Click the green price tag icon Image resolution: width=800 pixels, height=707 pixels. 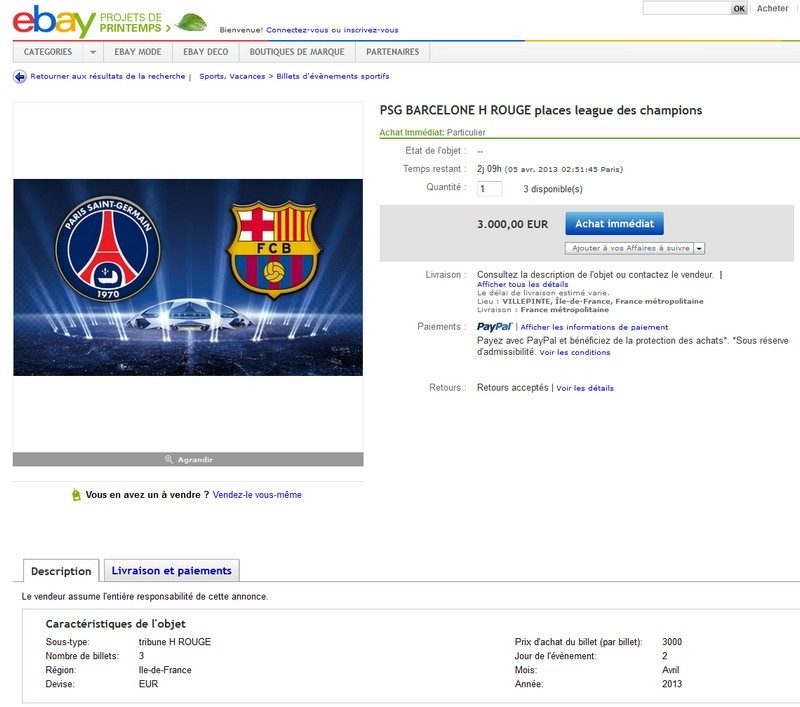click(76, 495)
